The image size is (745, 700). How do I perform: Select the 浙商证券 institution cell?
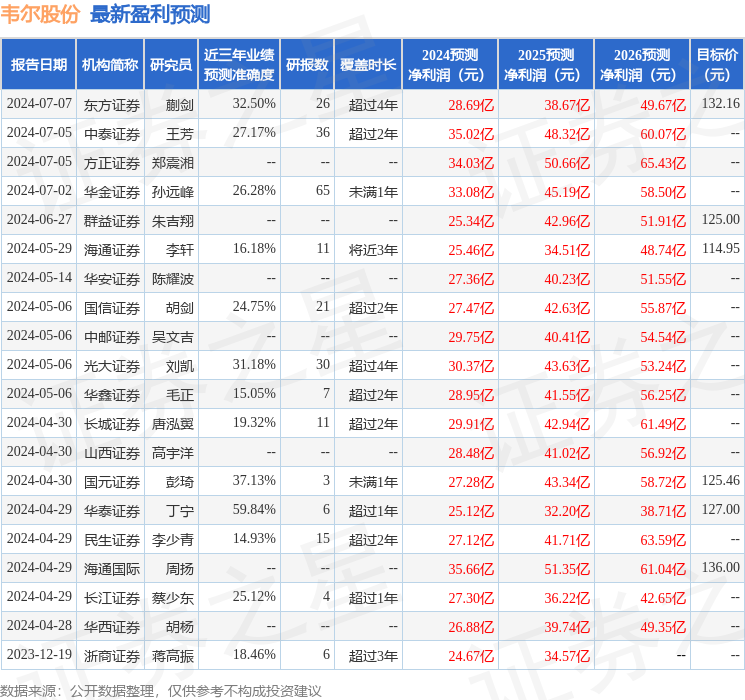[x=112, y=656]
